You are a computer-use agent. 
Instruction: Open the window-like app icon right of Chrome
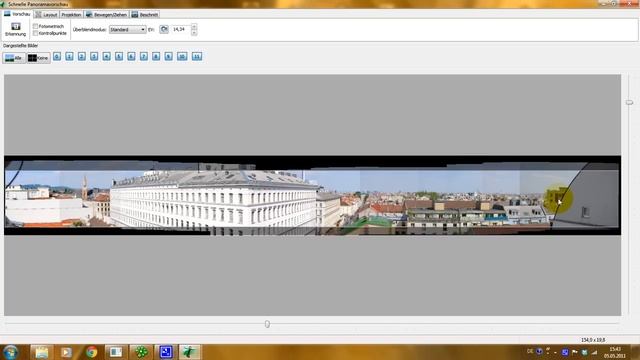[116, 352]
